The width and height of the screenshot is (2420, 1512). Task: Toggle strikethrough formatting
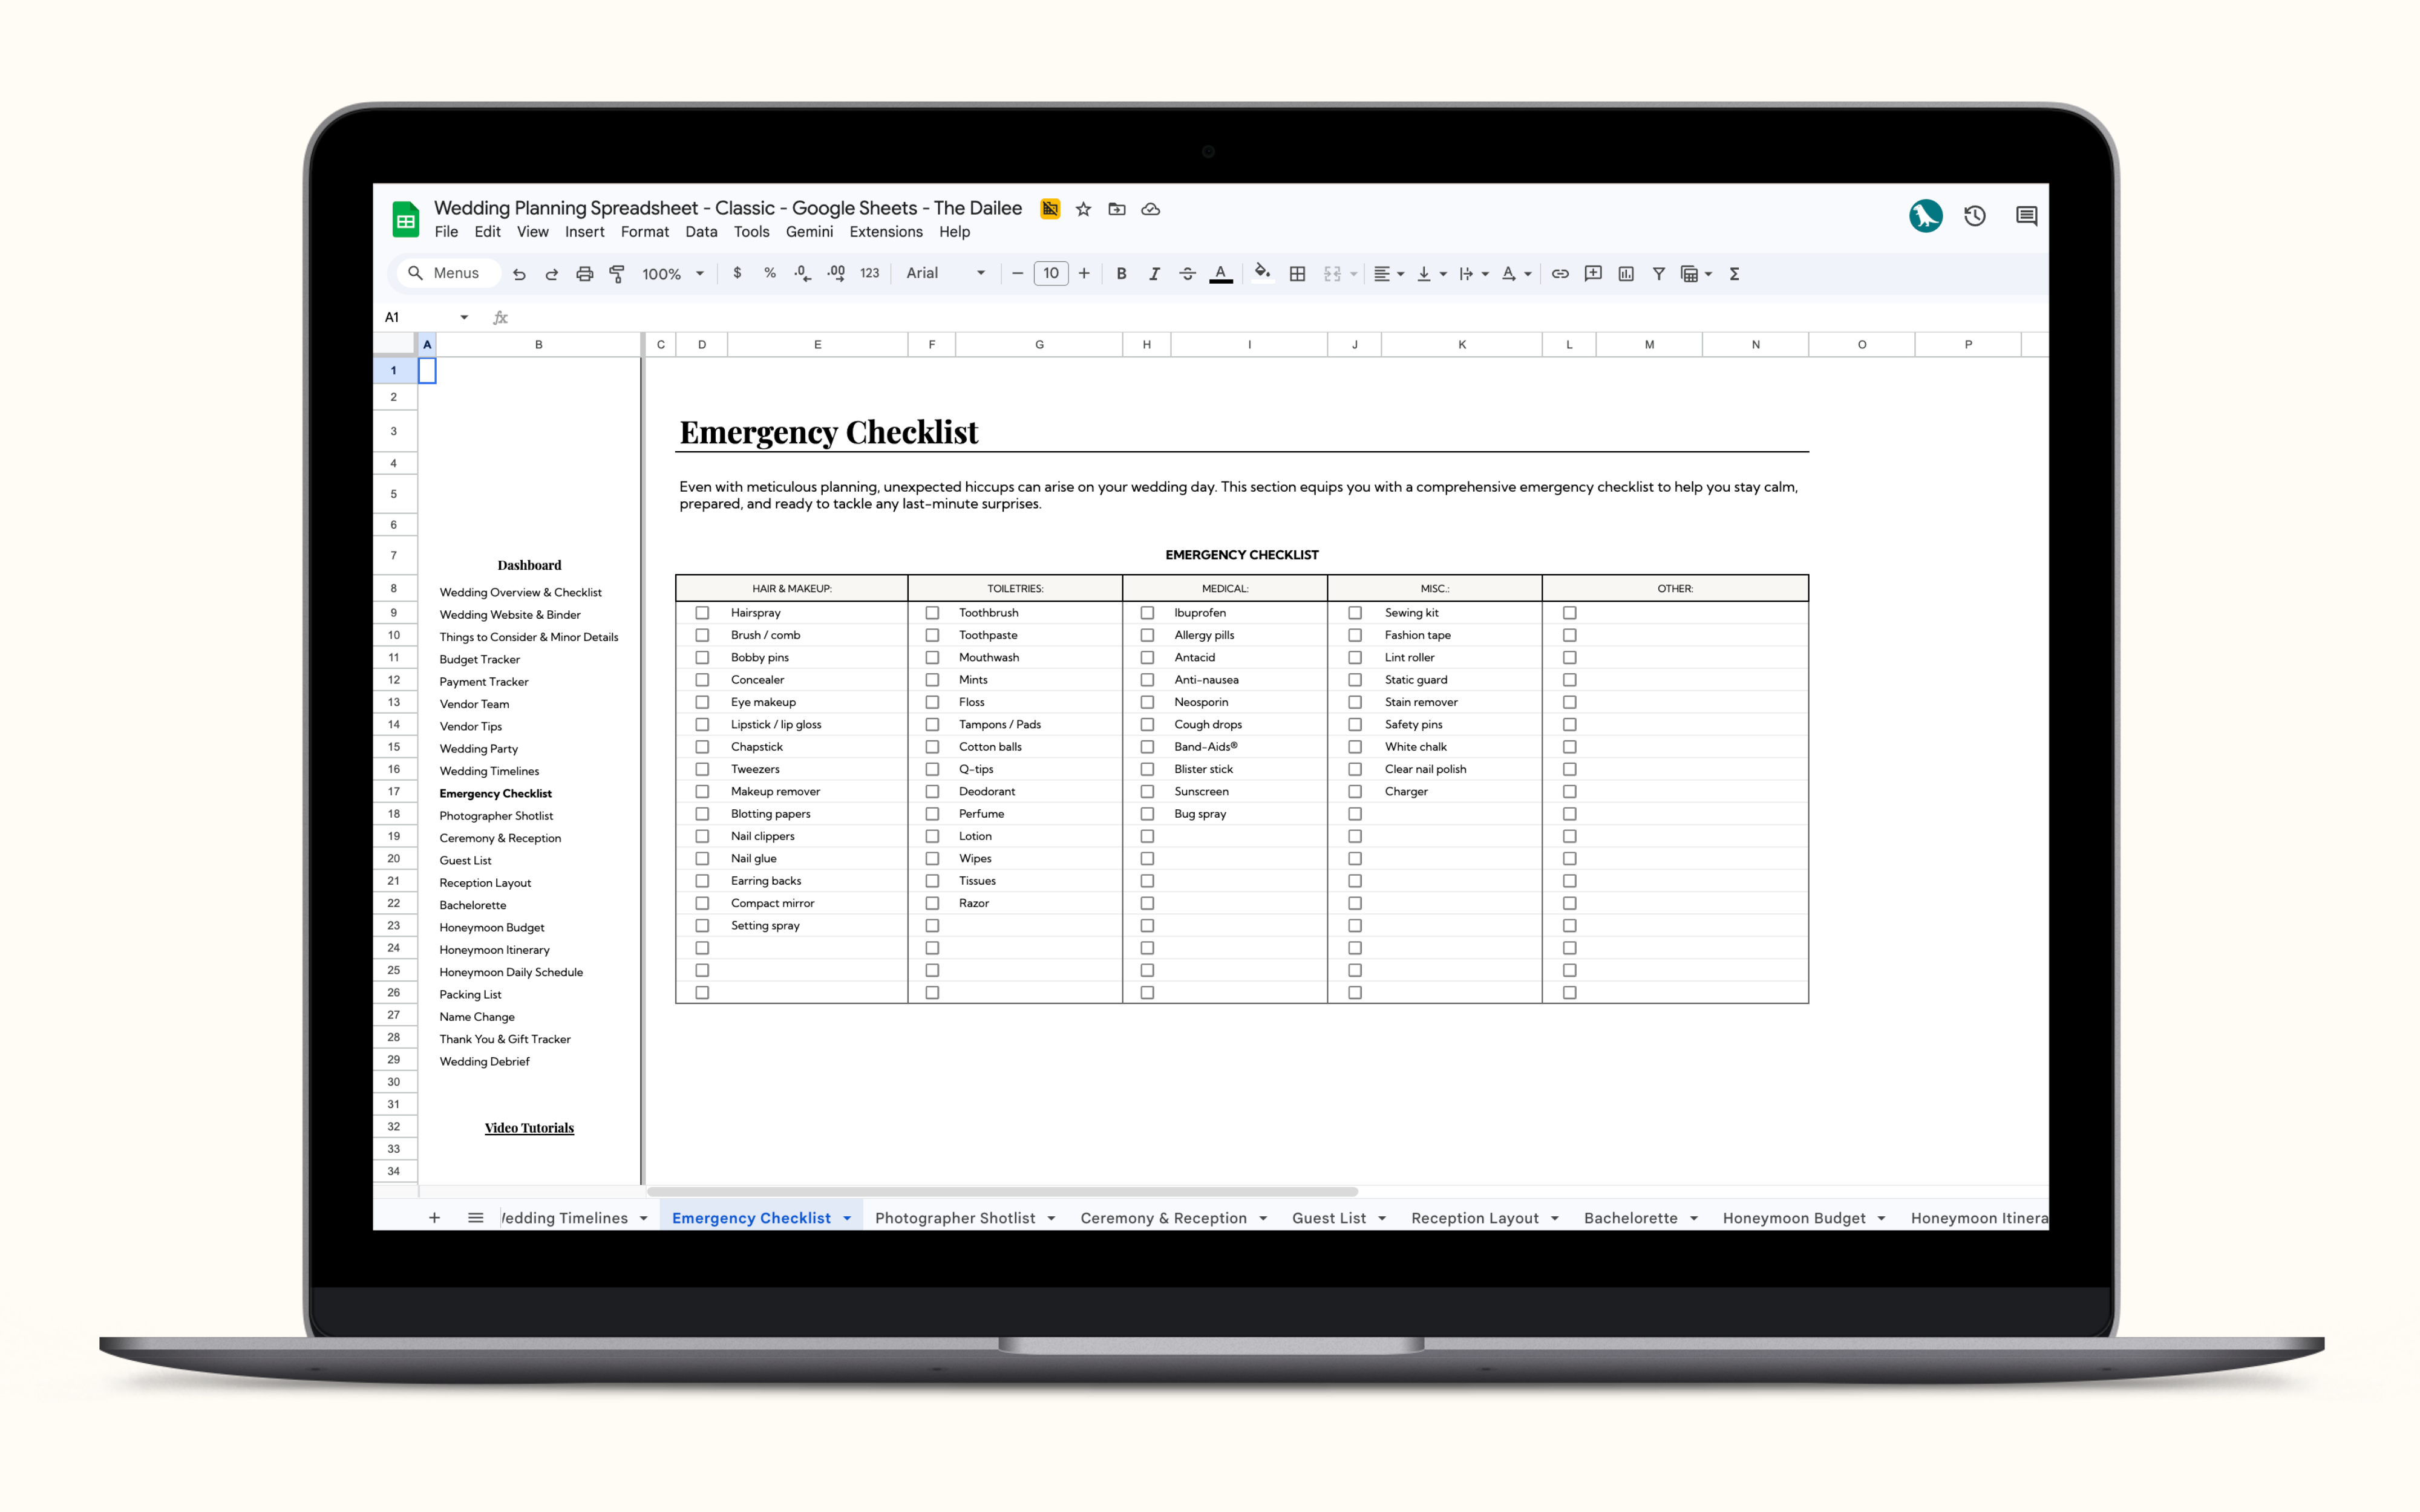(x=1187, y=274)
